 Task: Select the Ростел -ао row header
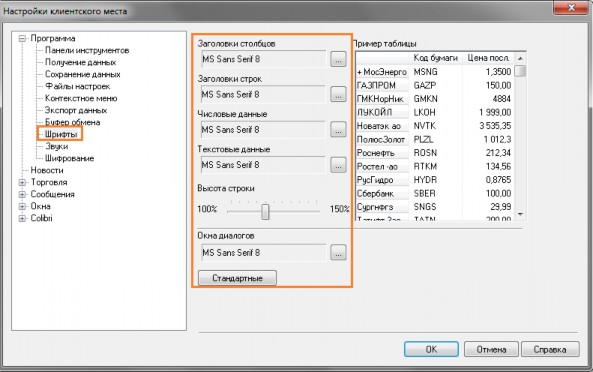point(383,167)
